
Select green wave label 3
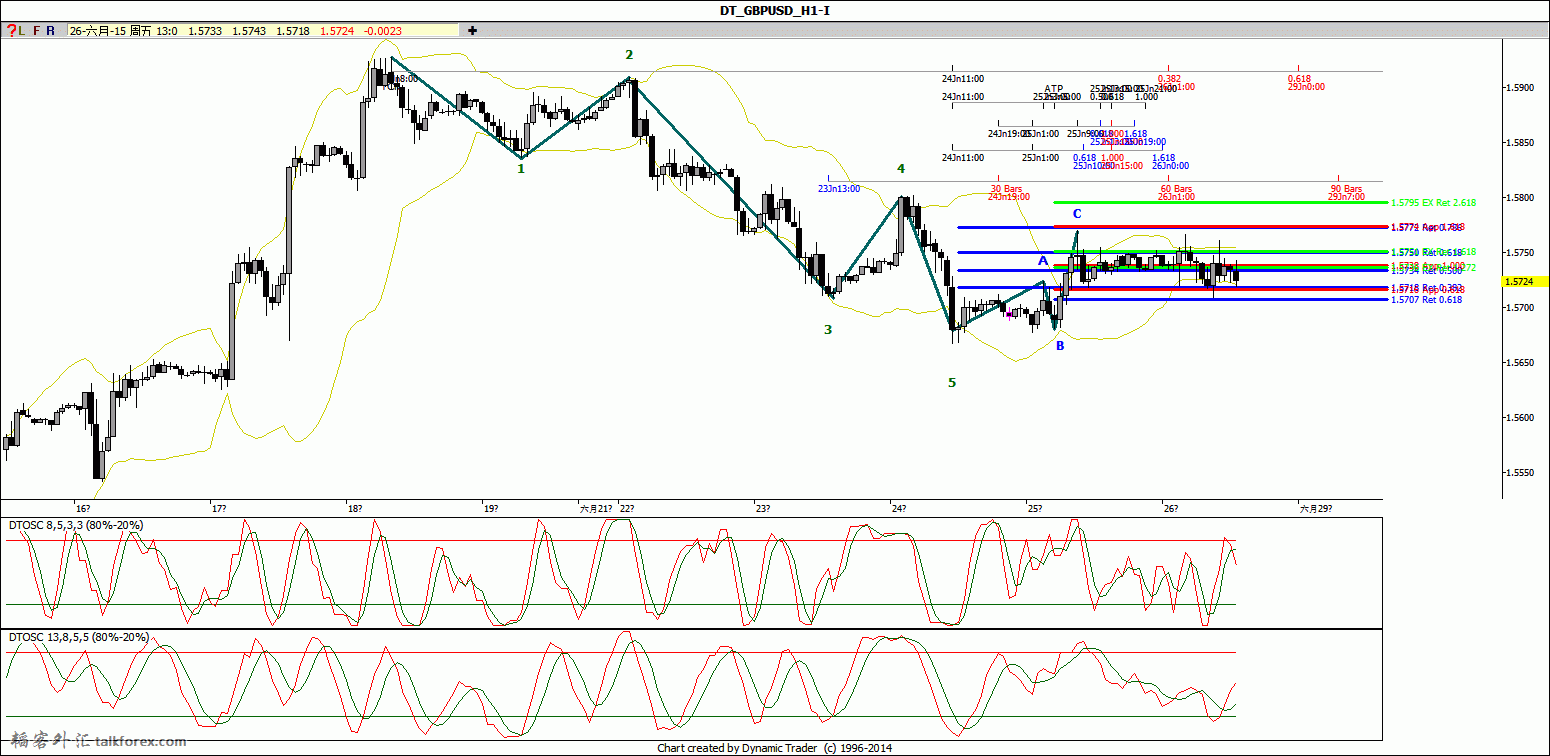click(828, 329)
